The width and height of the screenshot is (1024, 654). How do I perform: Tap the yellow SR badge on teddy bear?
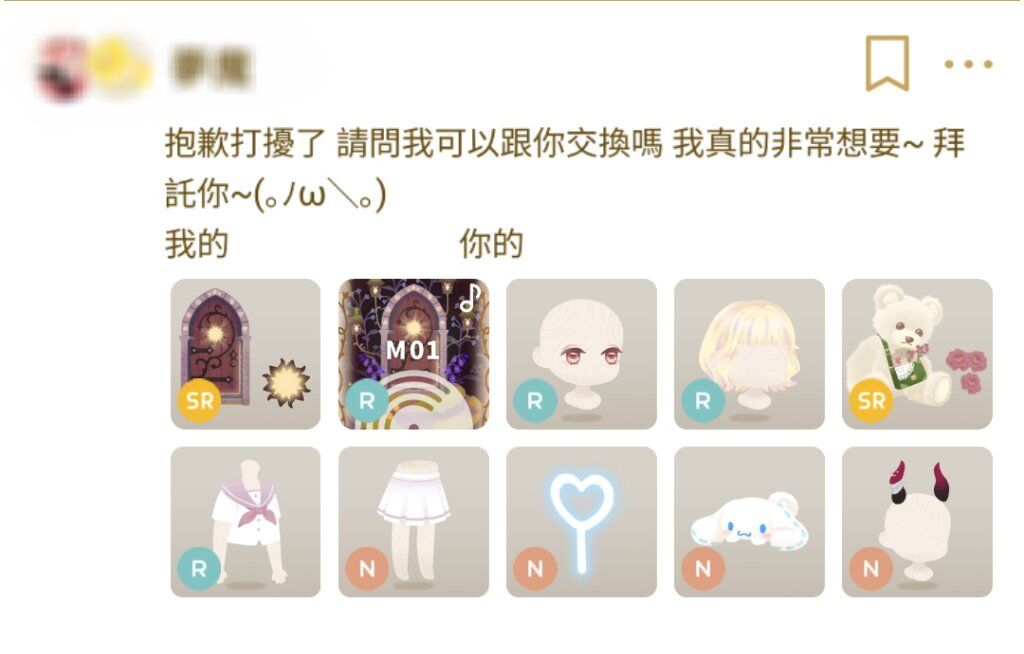point(871,401)
